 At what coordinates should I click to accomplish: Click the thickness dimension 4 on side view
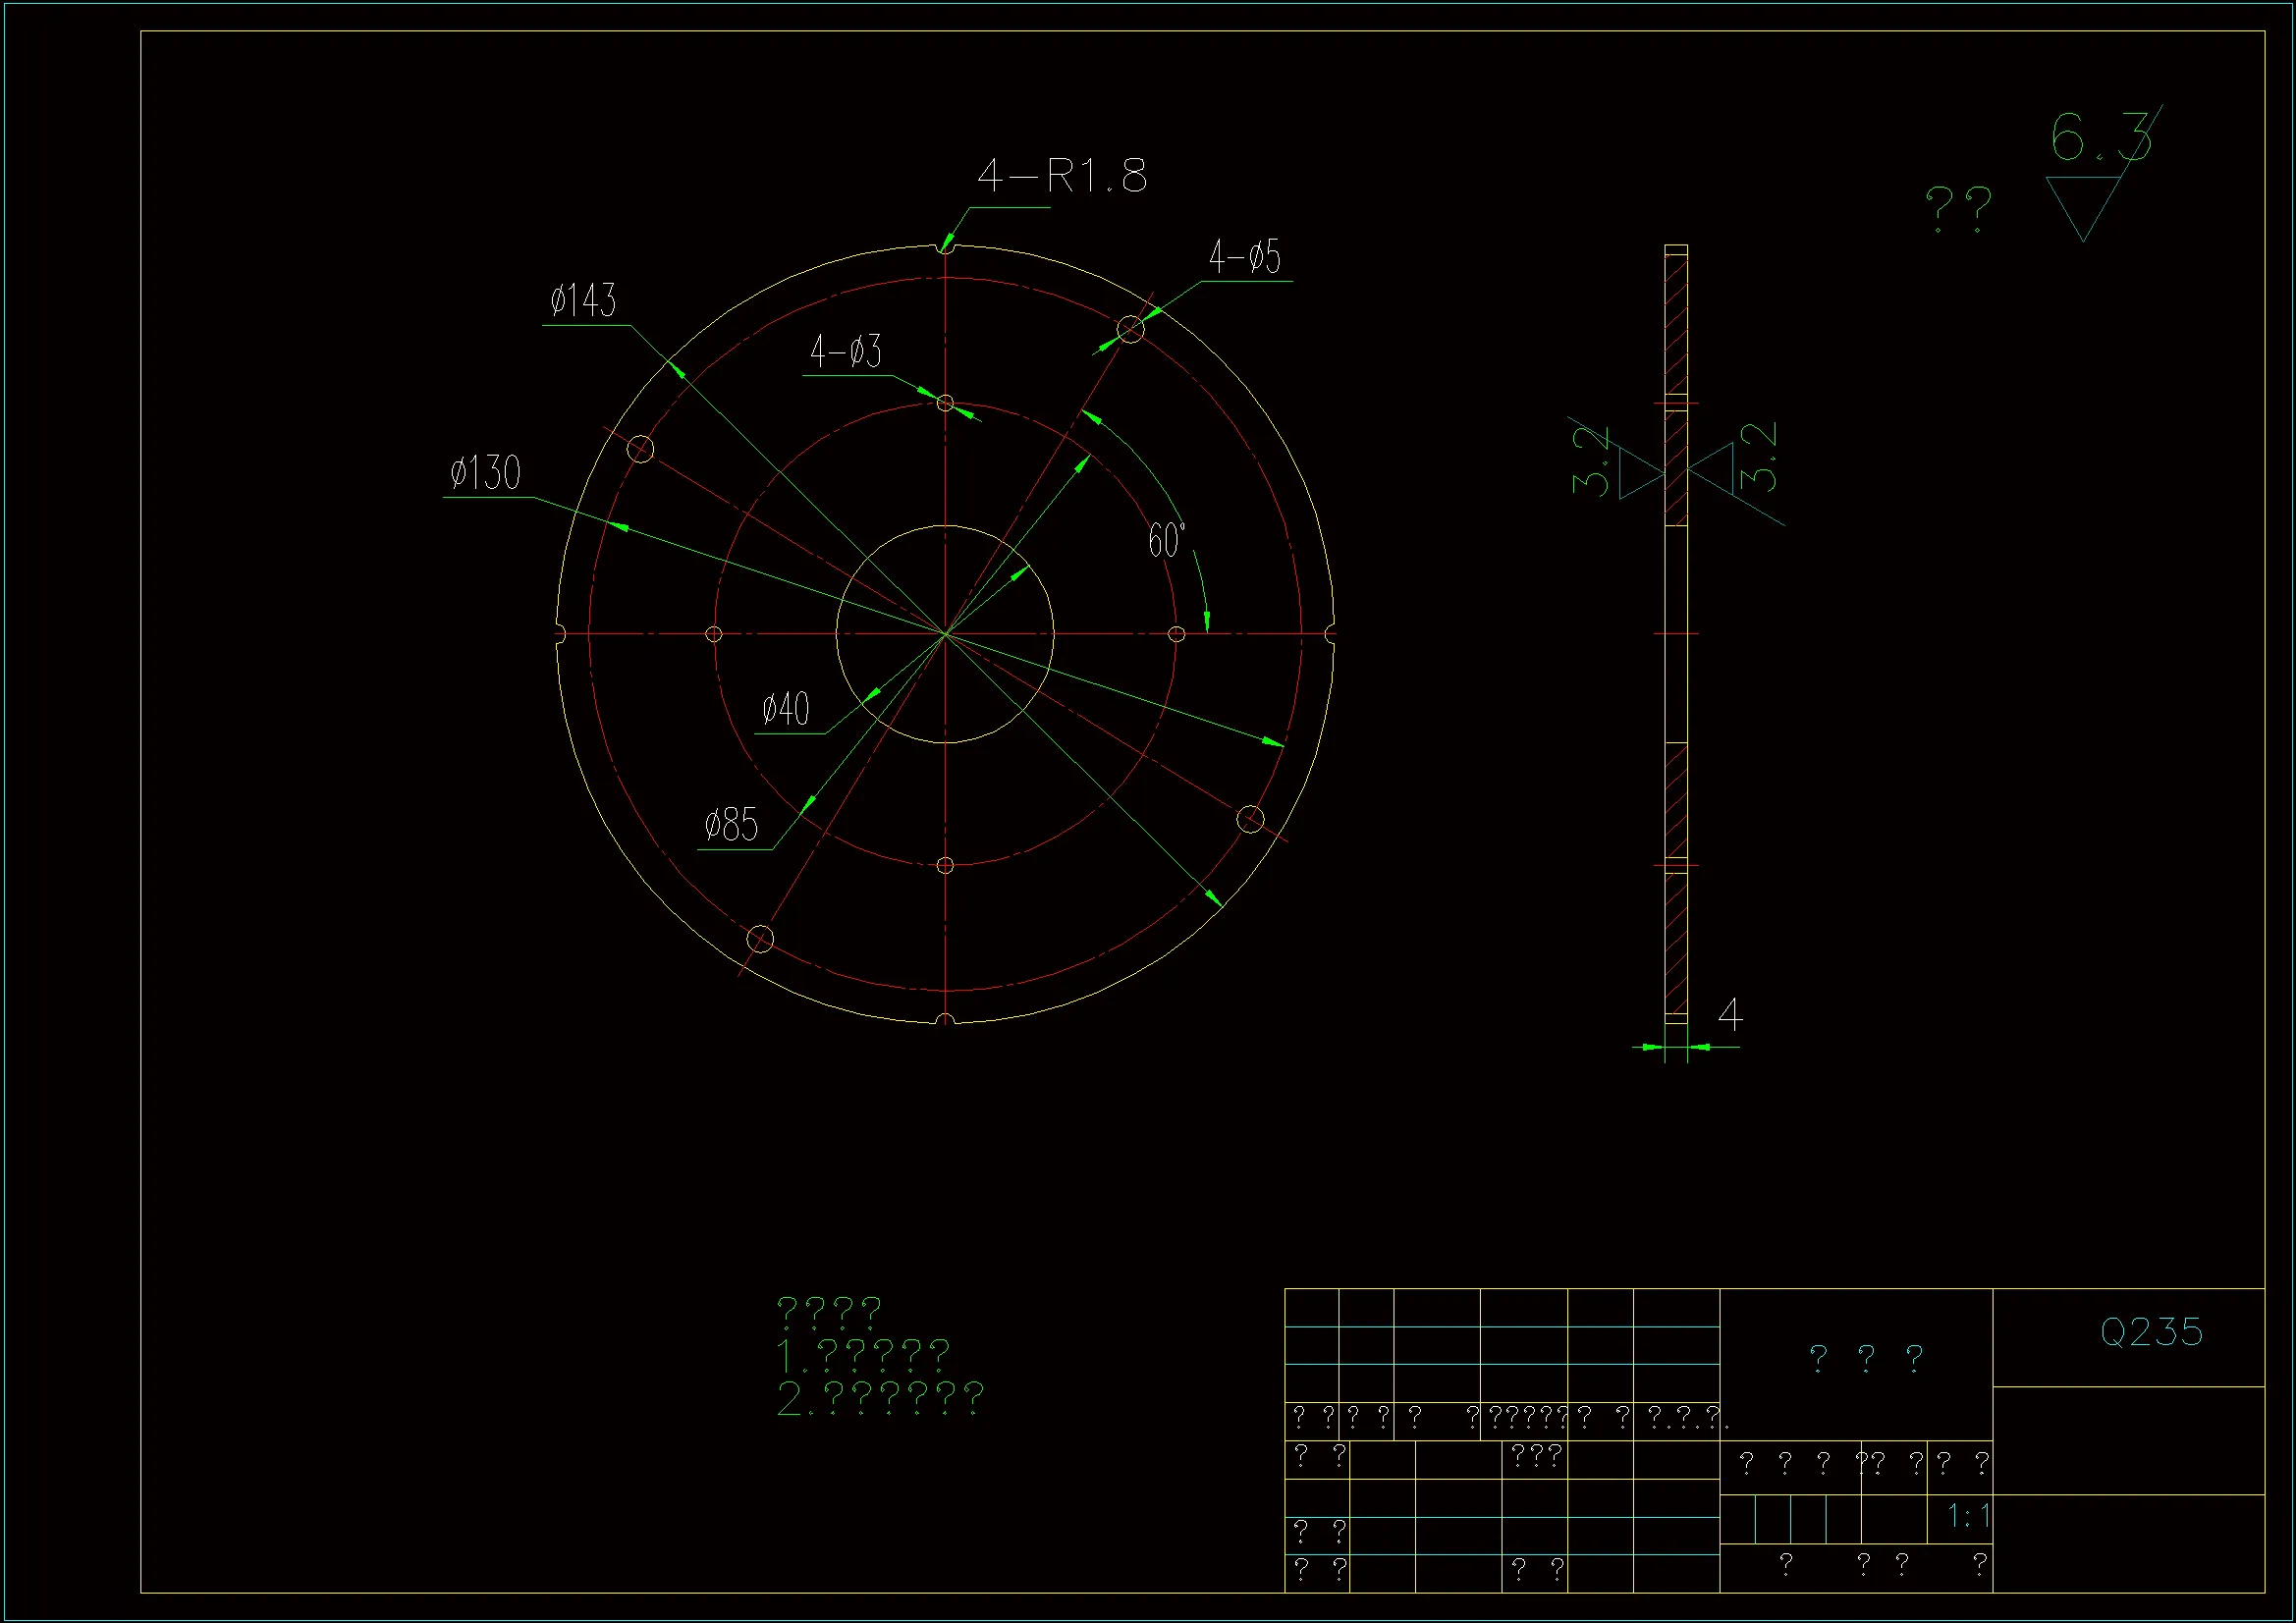[x=1730, y=1015]
